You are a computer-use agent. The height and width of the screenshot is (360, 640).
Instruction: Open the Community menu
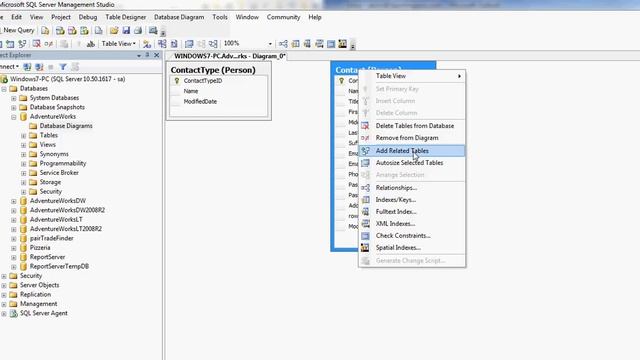[283, 17]
